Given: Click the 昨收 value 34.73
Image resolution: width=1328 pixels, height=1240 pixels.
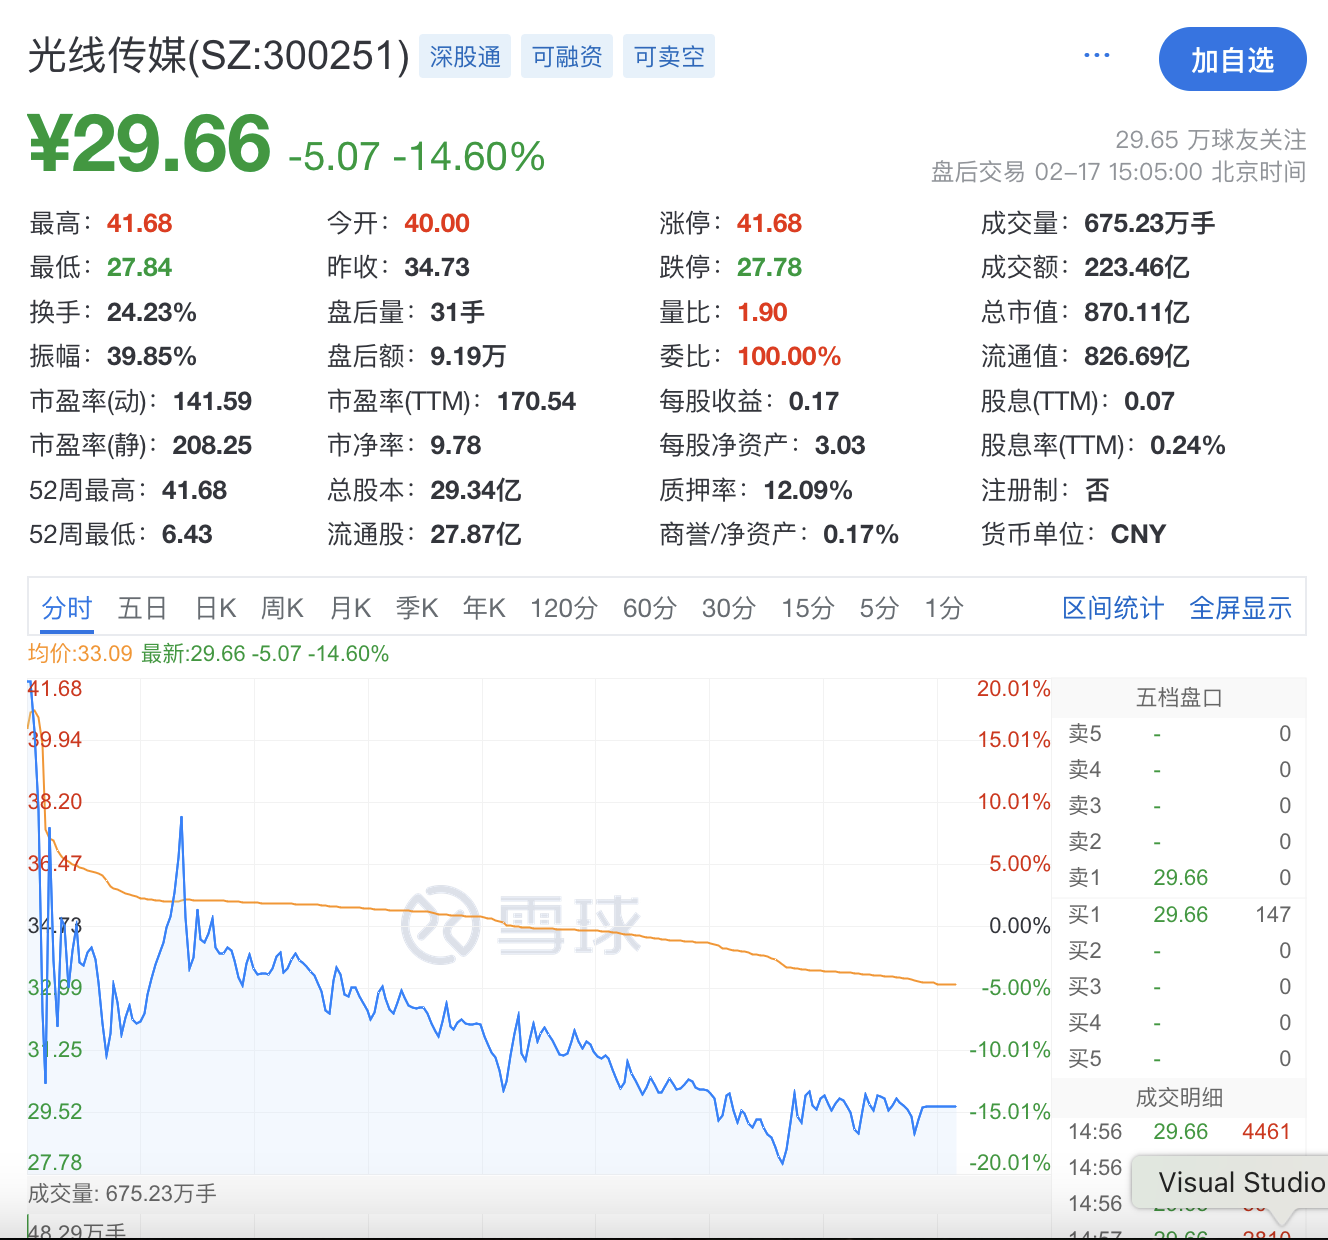Looking at the screenshot, I should click(x=437, y=267).
